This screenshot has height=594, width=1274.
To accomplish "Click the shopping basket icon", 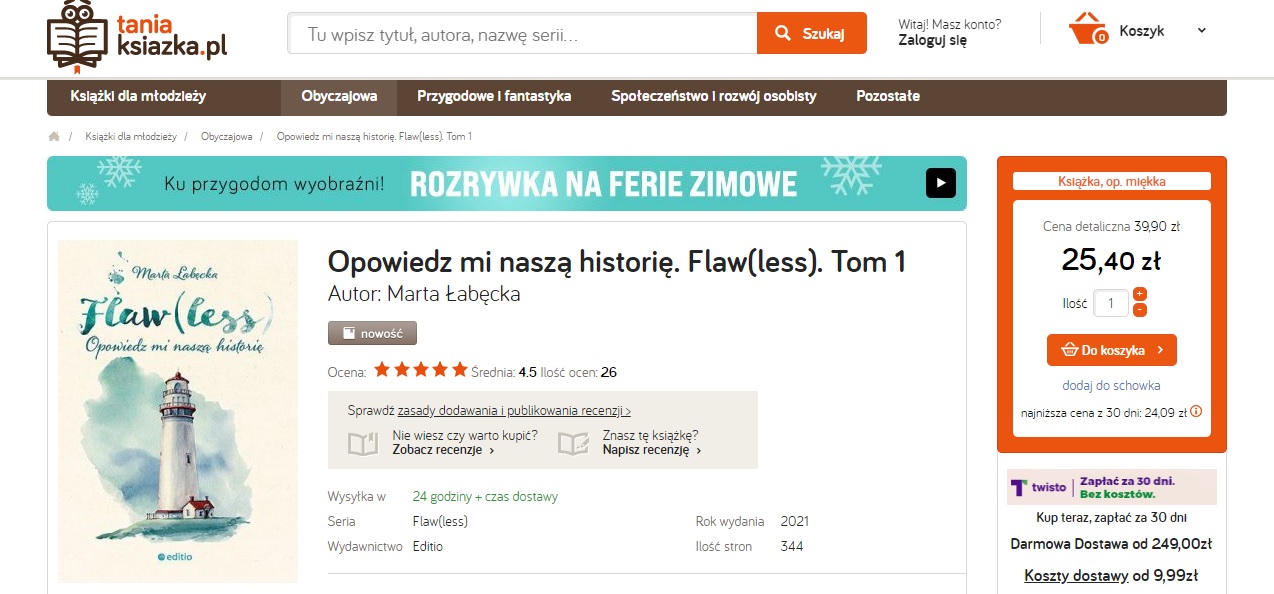I will [1087, 30].
